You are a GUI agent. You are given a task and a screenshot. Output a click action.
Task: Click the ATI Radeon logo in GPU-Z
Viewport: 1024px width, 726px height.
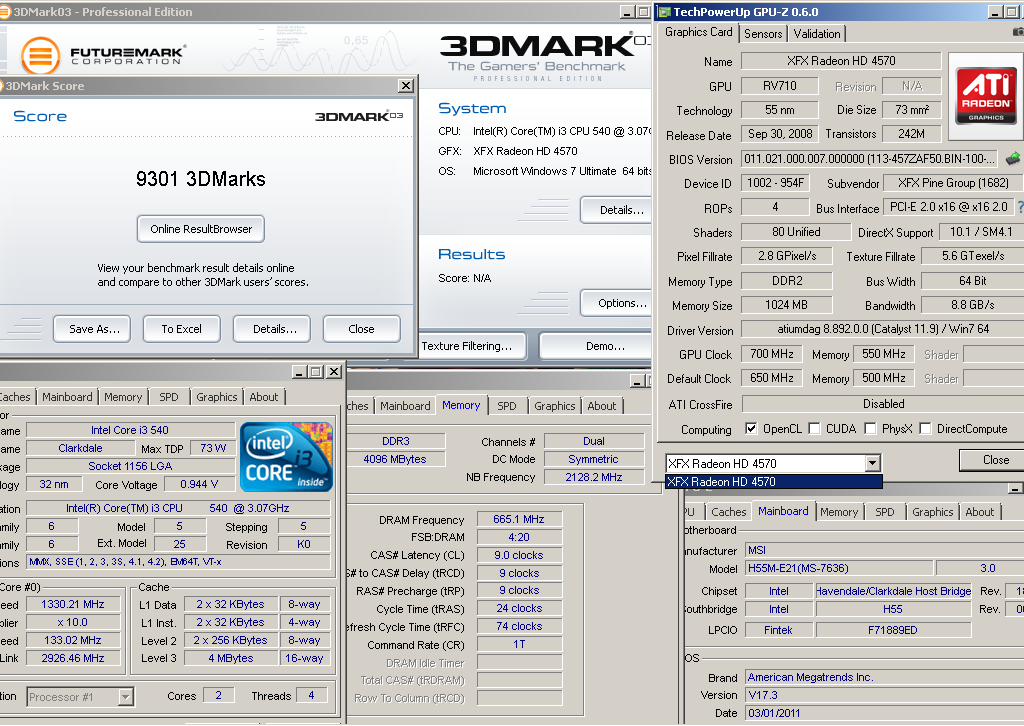pos(985,96)
